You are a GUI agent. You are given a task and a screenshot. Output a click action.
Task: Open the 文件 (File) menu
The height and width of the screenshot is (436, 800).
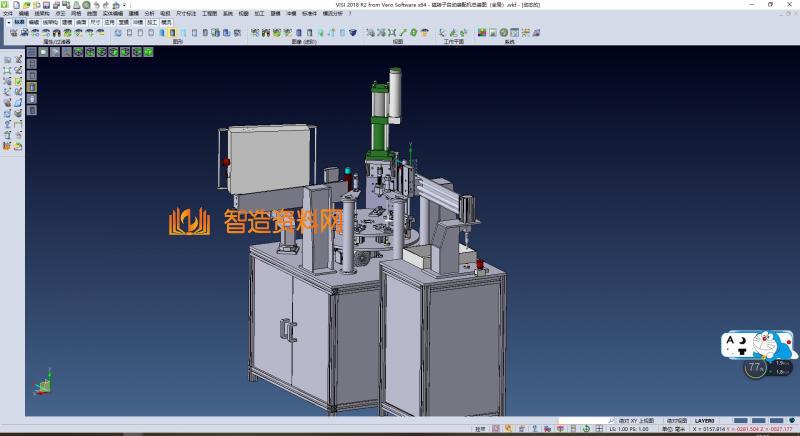point(8,14)
